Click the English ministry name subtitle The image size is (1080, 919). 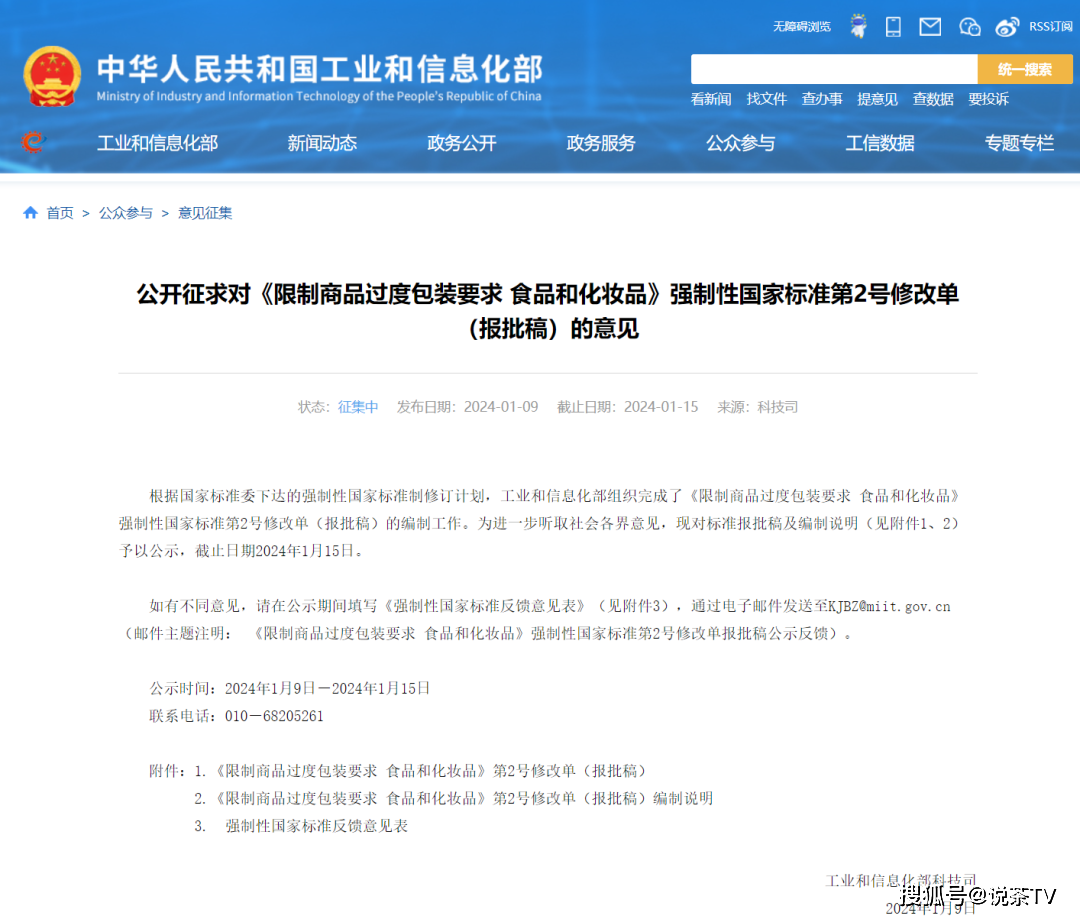[319, 96]
